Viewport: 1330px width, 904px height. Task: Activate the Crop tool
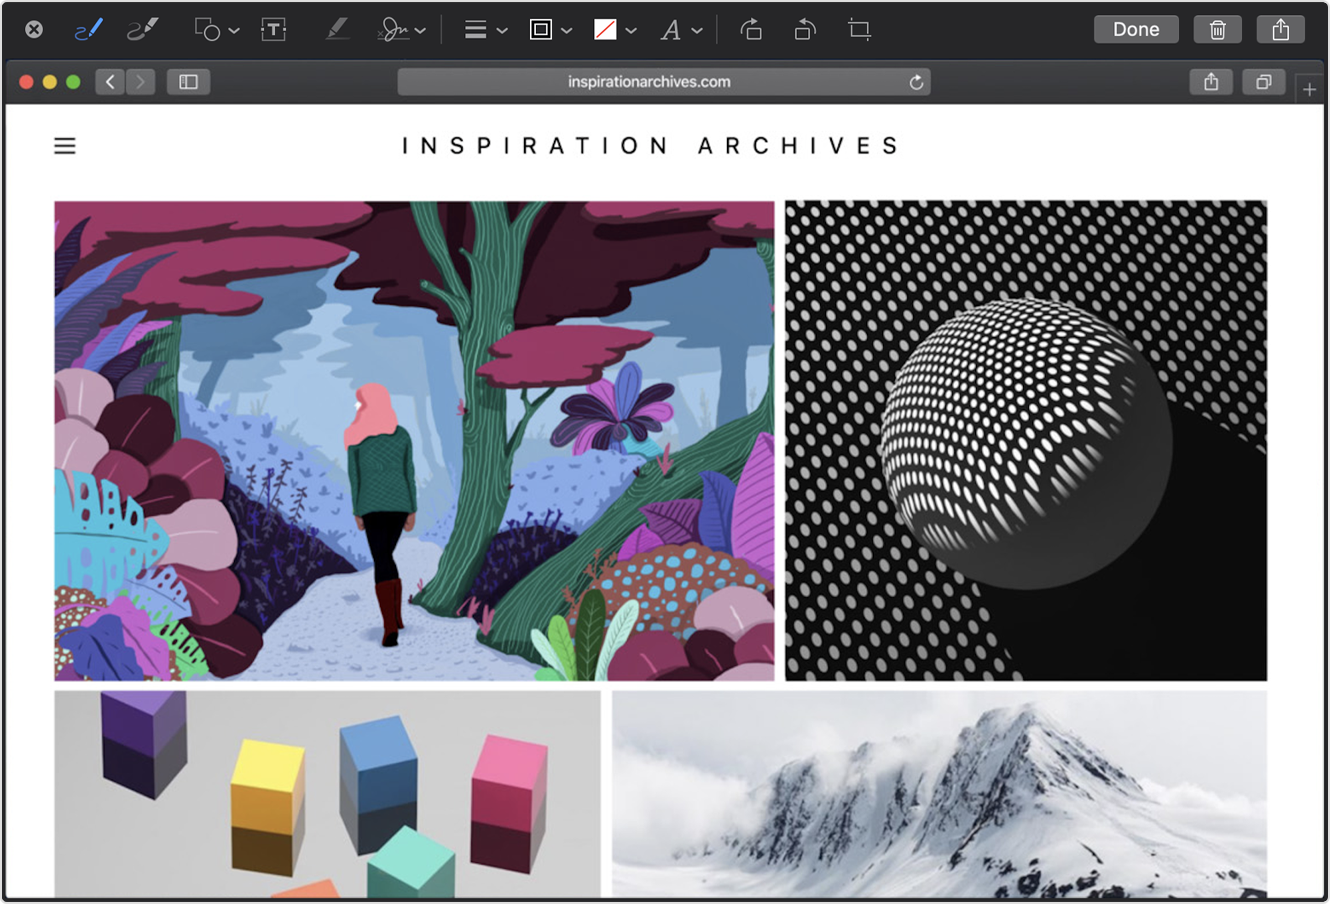(859, 30)
